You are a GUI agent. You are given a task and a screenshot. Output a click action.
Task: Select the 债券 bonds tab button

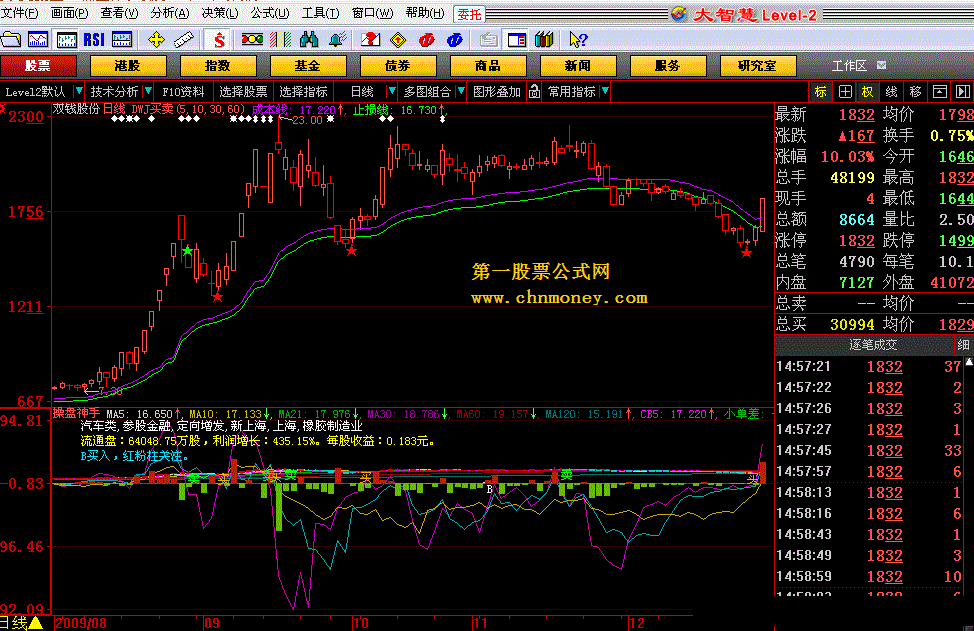[398, 66]
